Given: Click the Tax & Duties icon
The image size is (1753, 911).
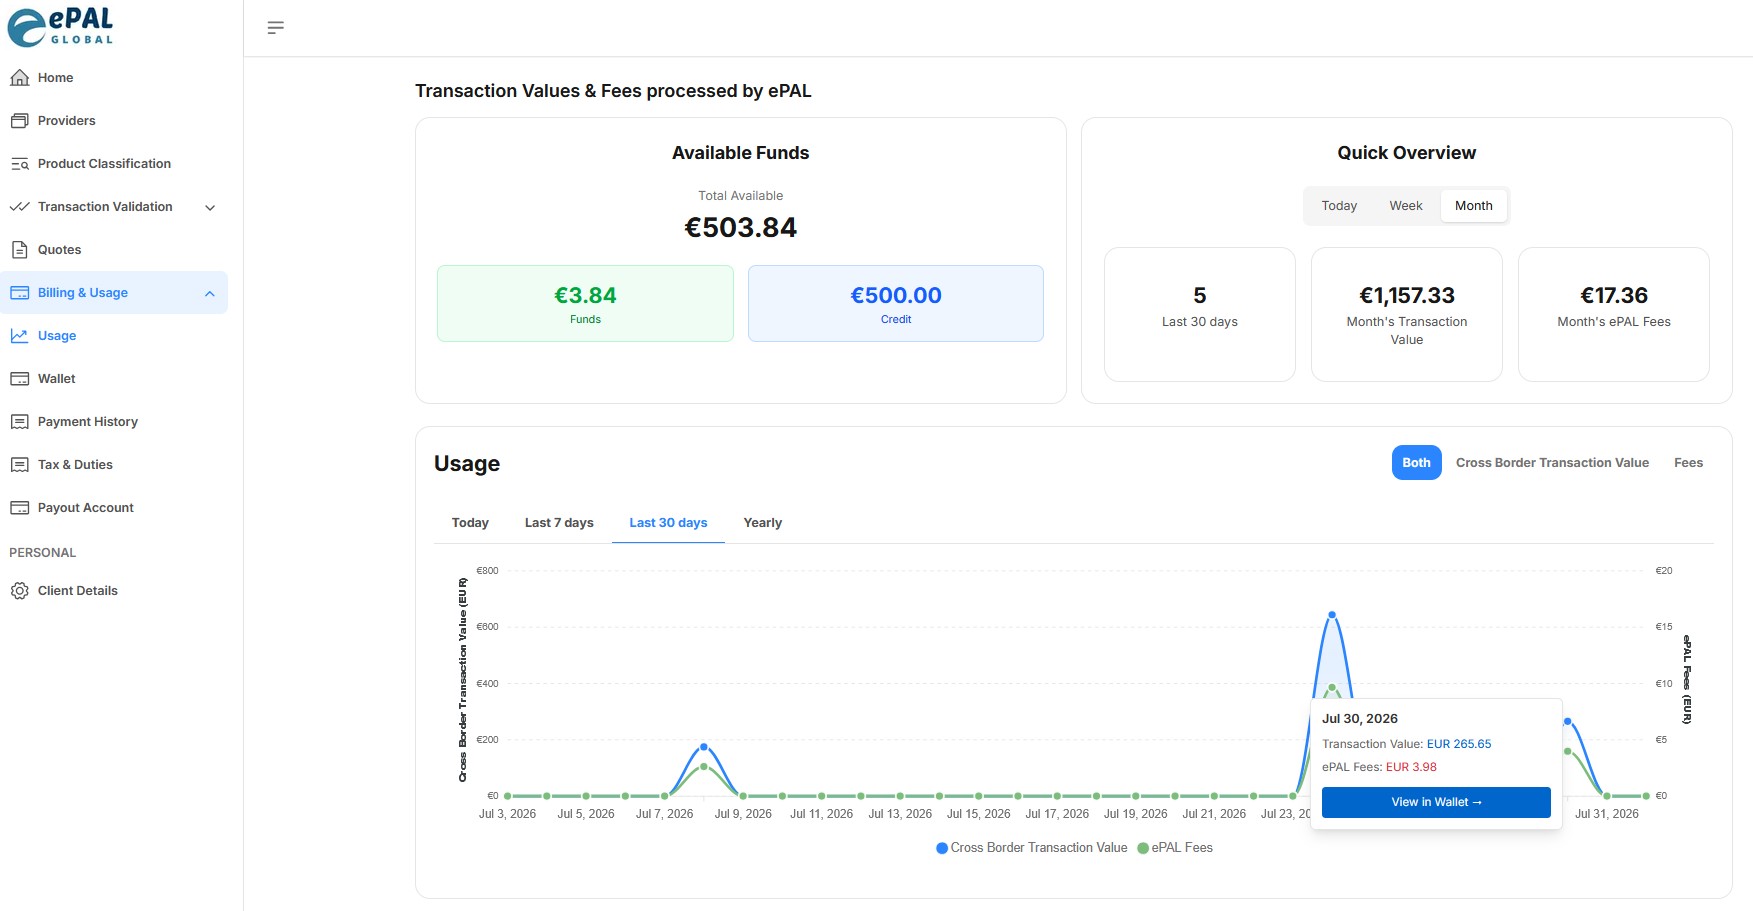Looking at the screenshot, I should click(x=19, y=465).
